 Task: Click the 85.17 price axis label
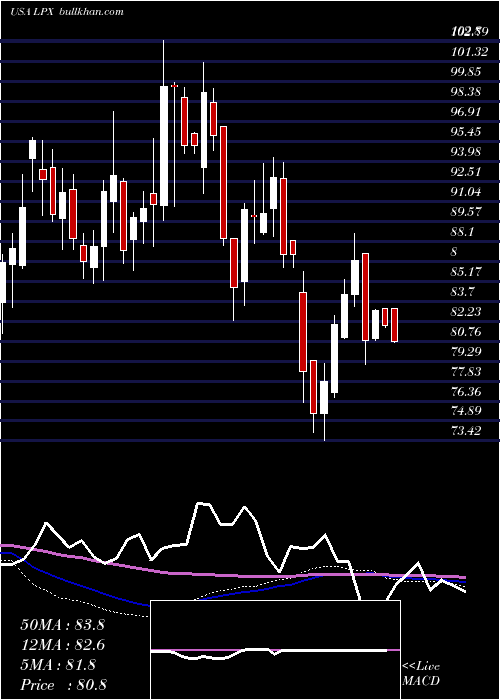[466, 271]
